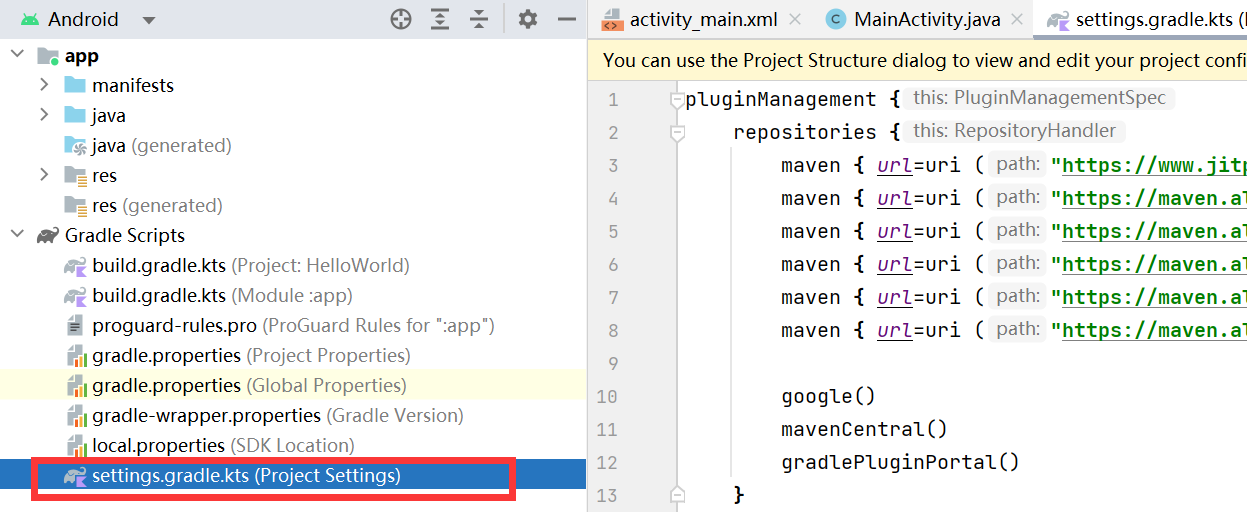This screenshot has width=1247, height=512.
Task: Click the pluginManagement keyword on line 1
Action: (x=780, y=99)
